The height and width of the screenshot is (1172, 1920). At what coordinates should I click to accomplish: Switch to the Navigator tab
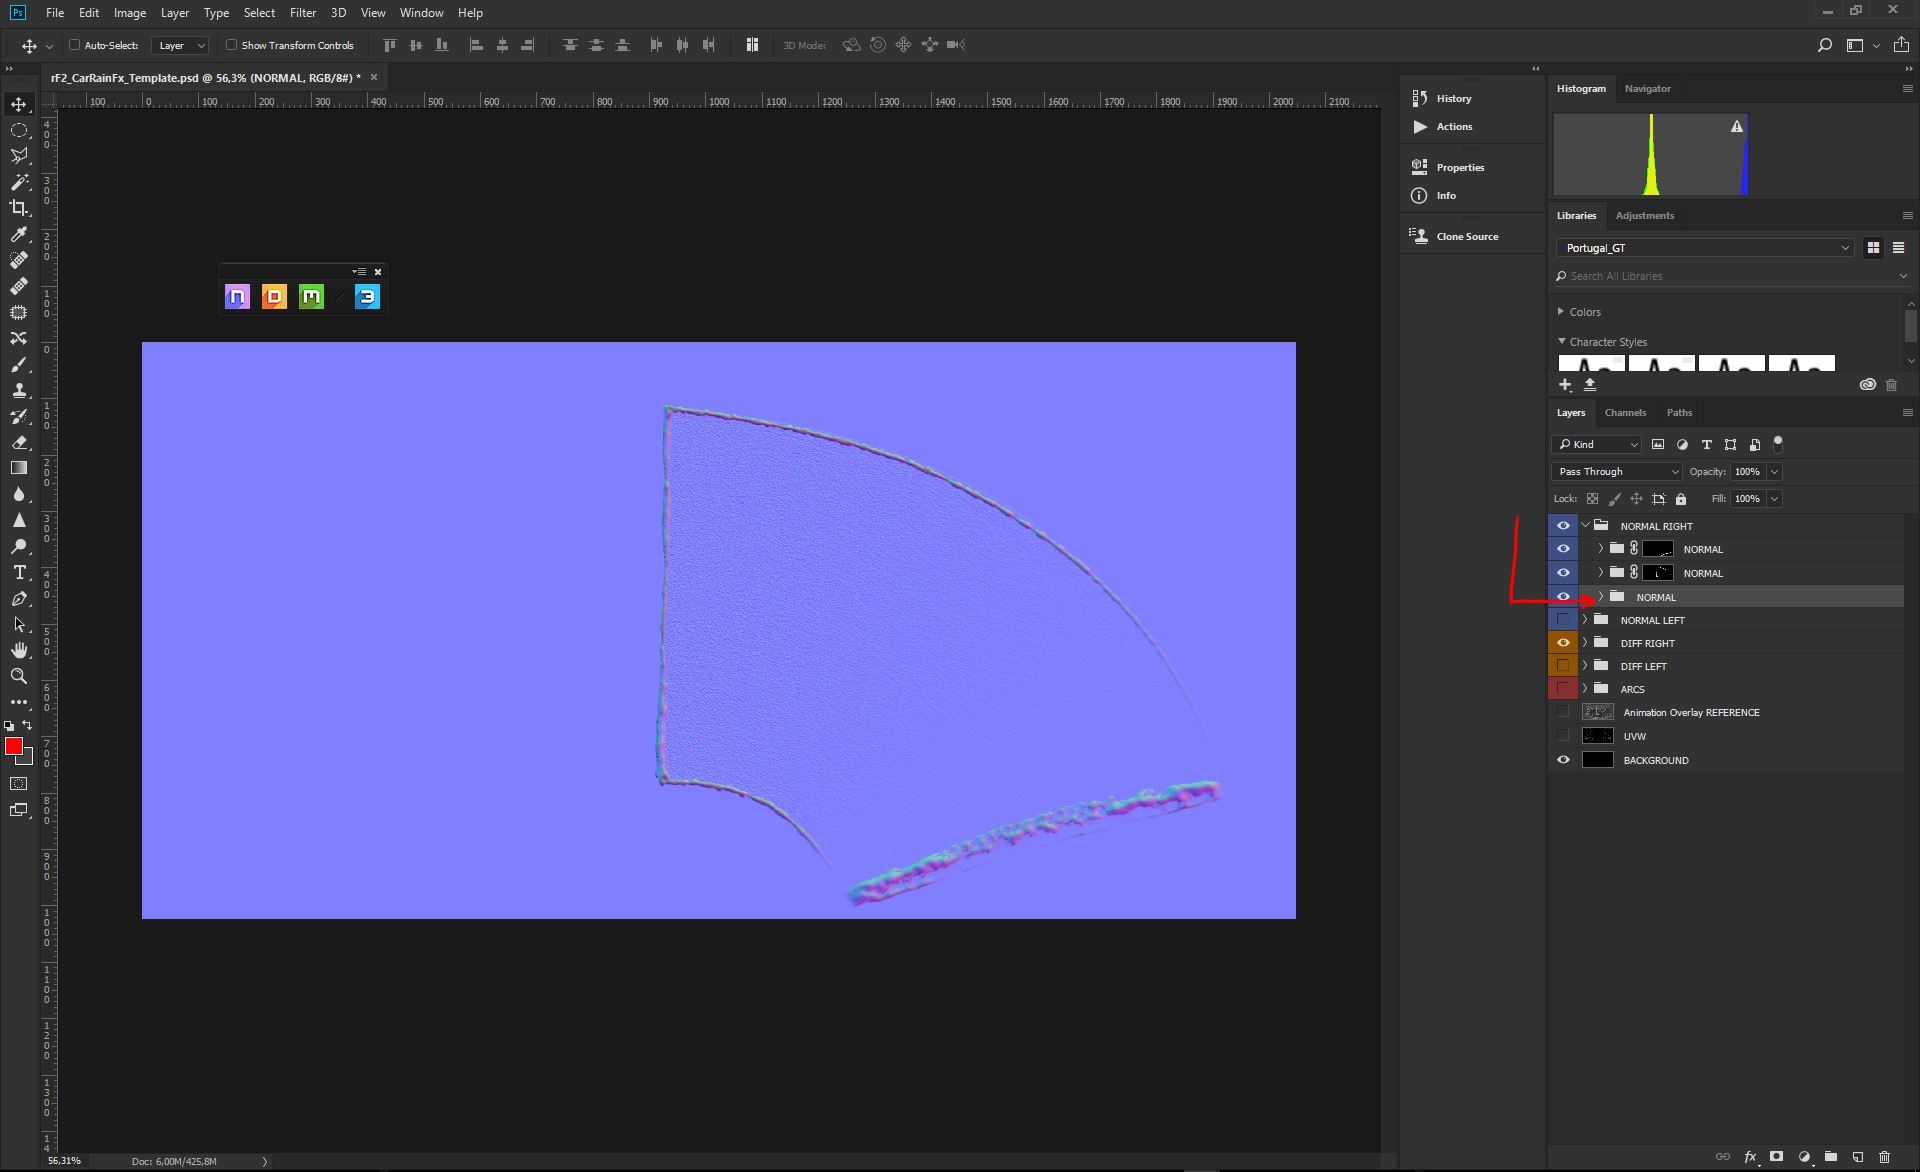(1648, 89)
